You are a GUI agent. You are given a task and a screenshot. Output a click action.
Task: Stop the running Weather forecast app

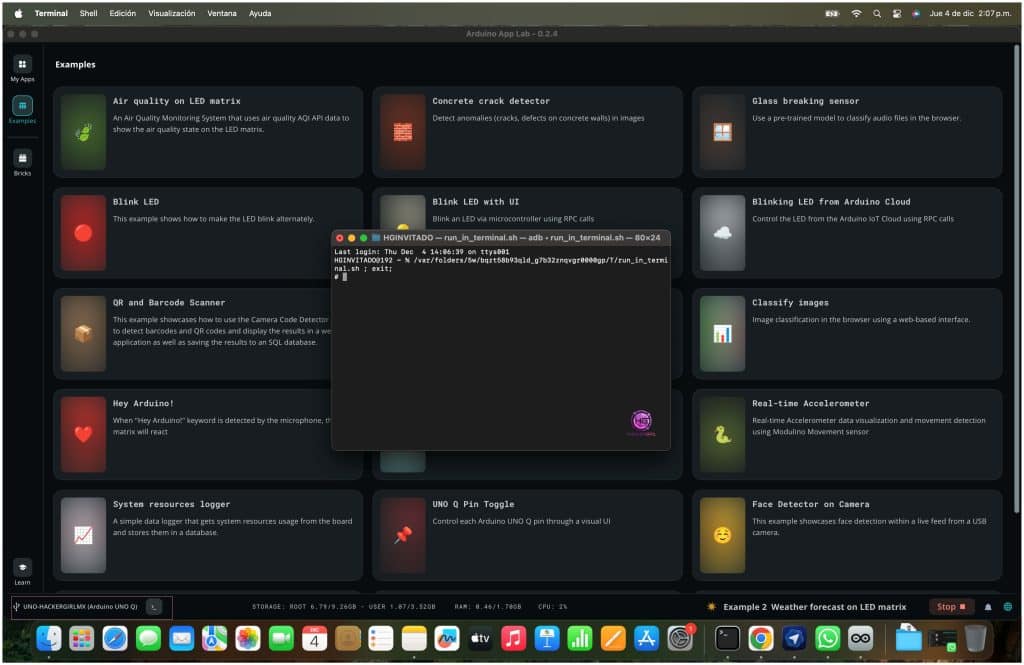950,607
